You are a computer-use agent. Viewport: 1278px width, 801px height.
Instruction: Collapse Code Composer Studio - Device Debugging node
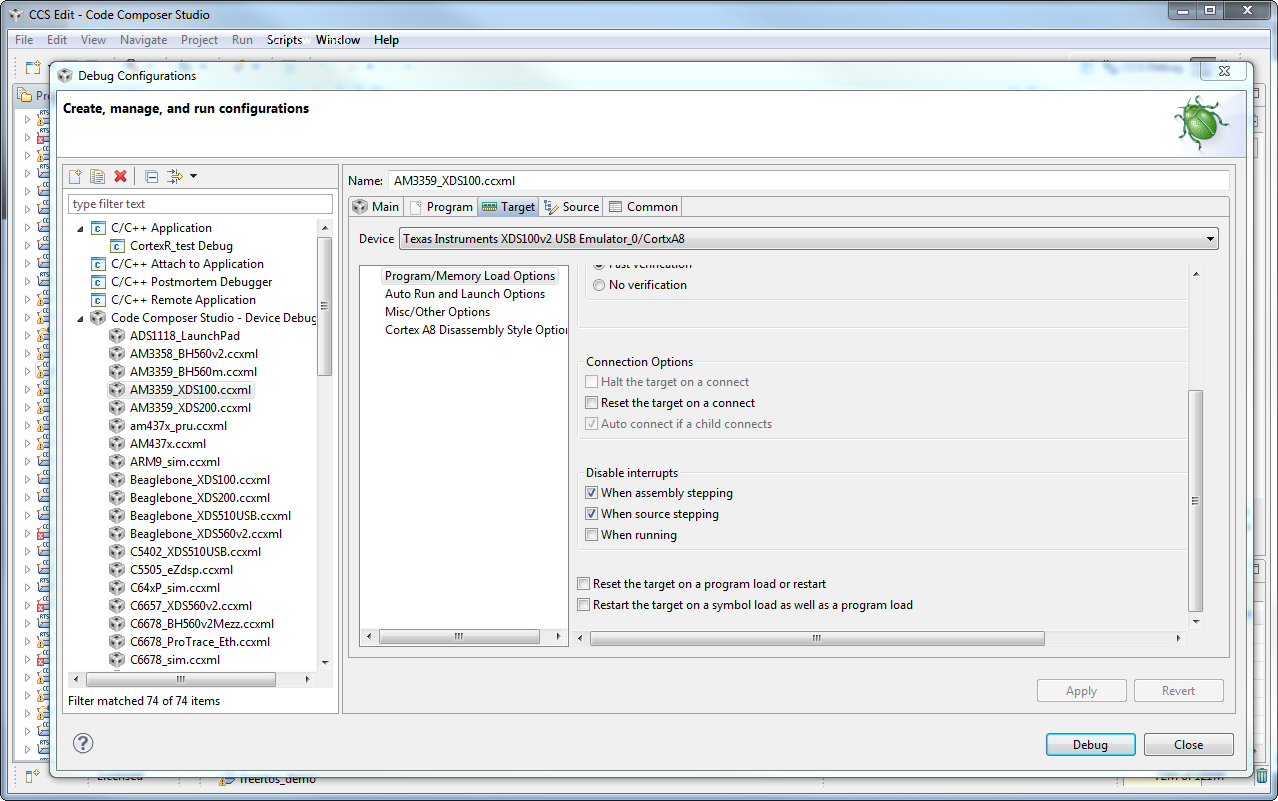click(81, 318)
